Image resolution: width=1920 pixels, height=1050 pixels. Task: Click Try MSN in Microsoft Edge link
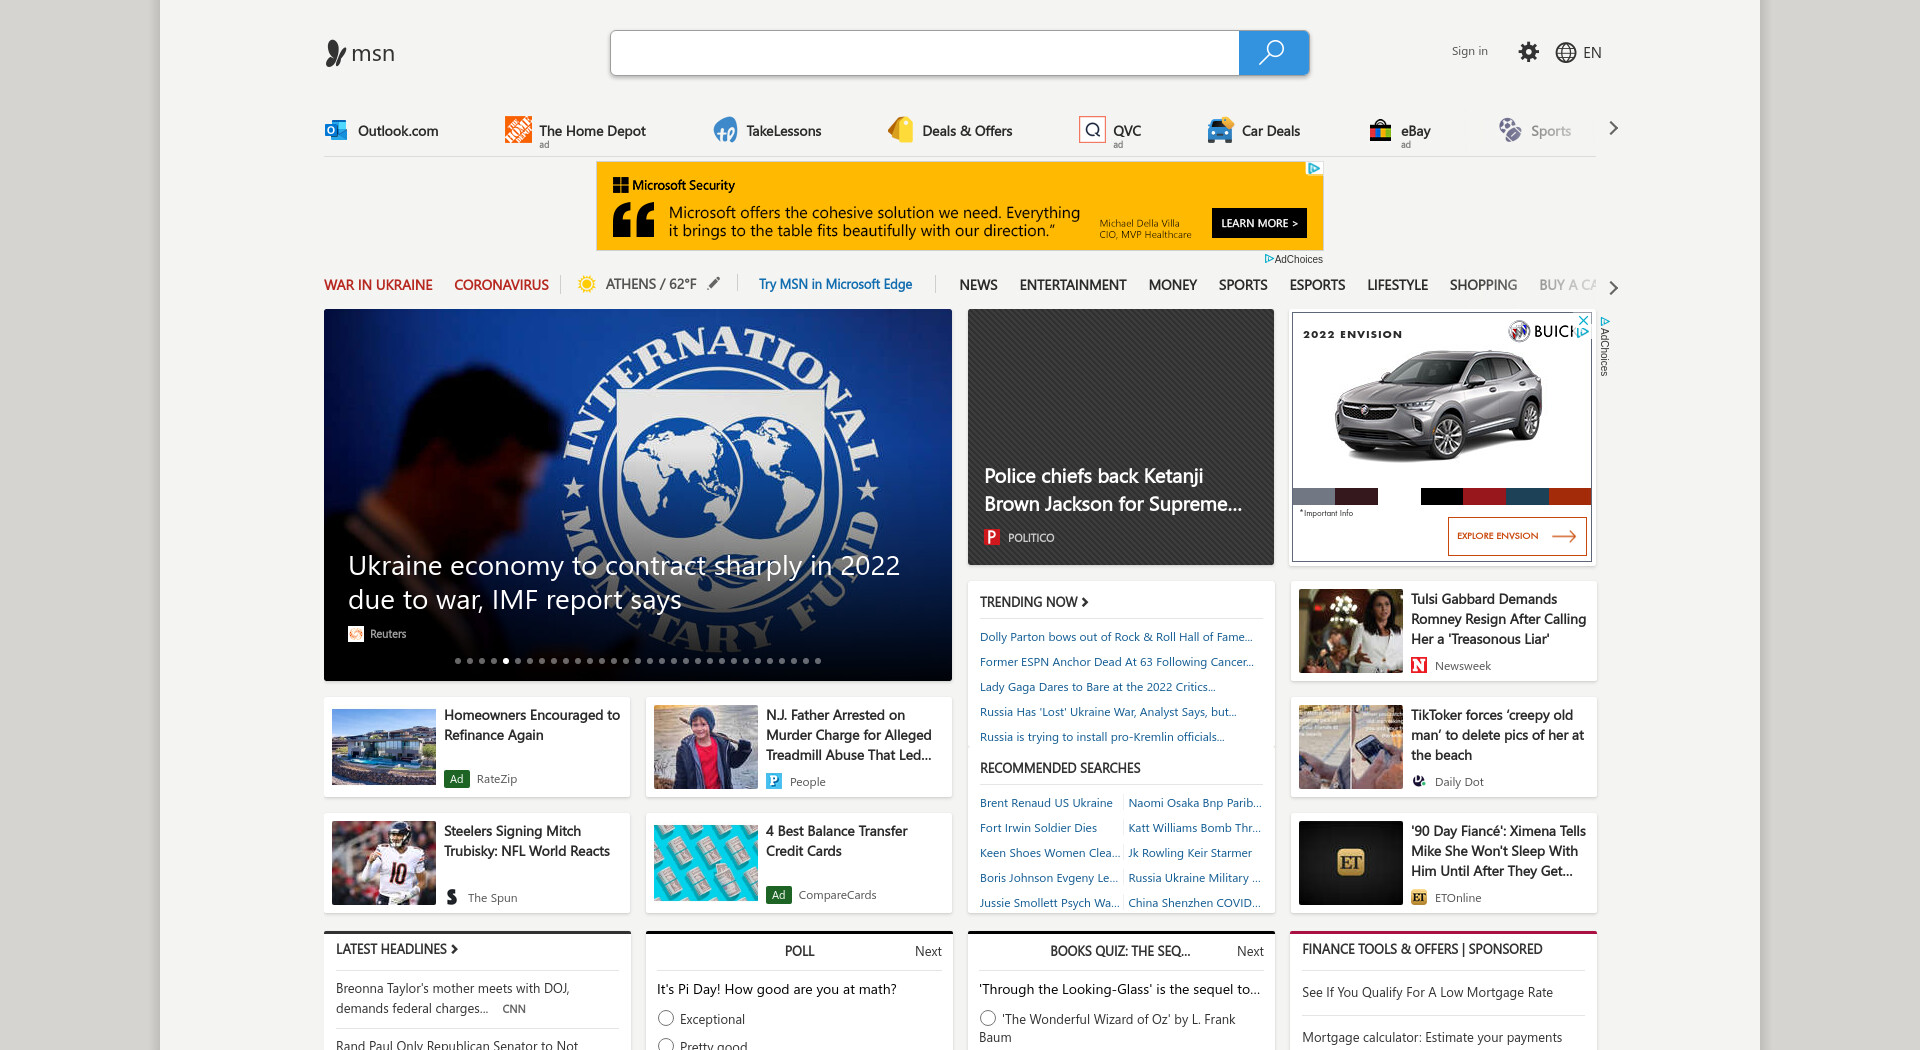coord(835,284)
